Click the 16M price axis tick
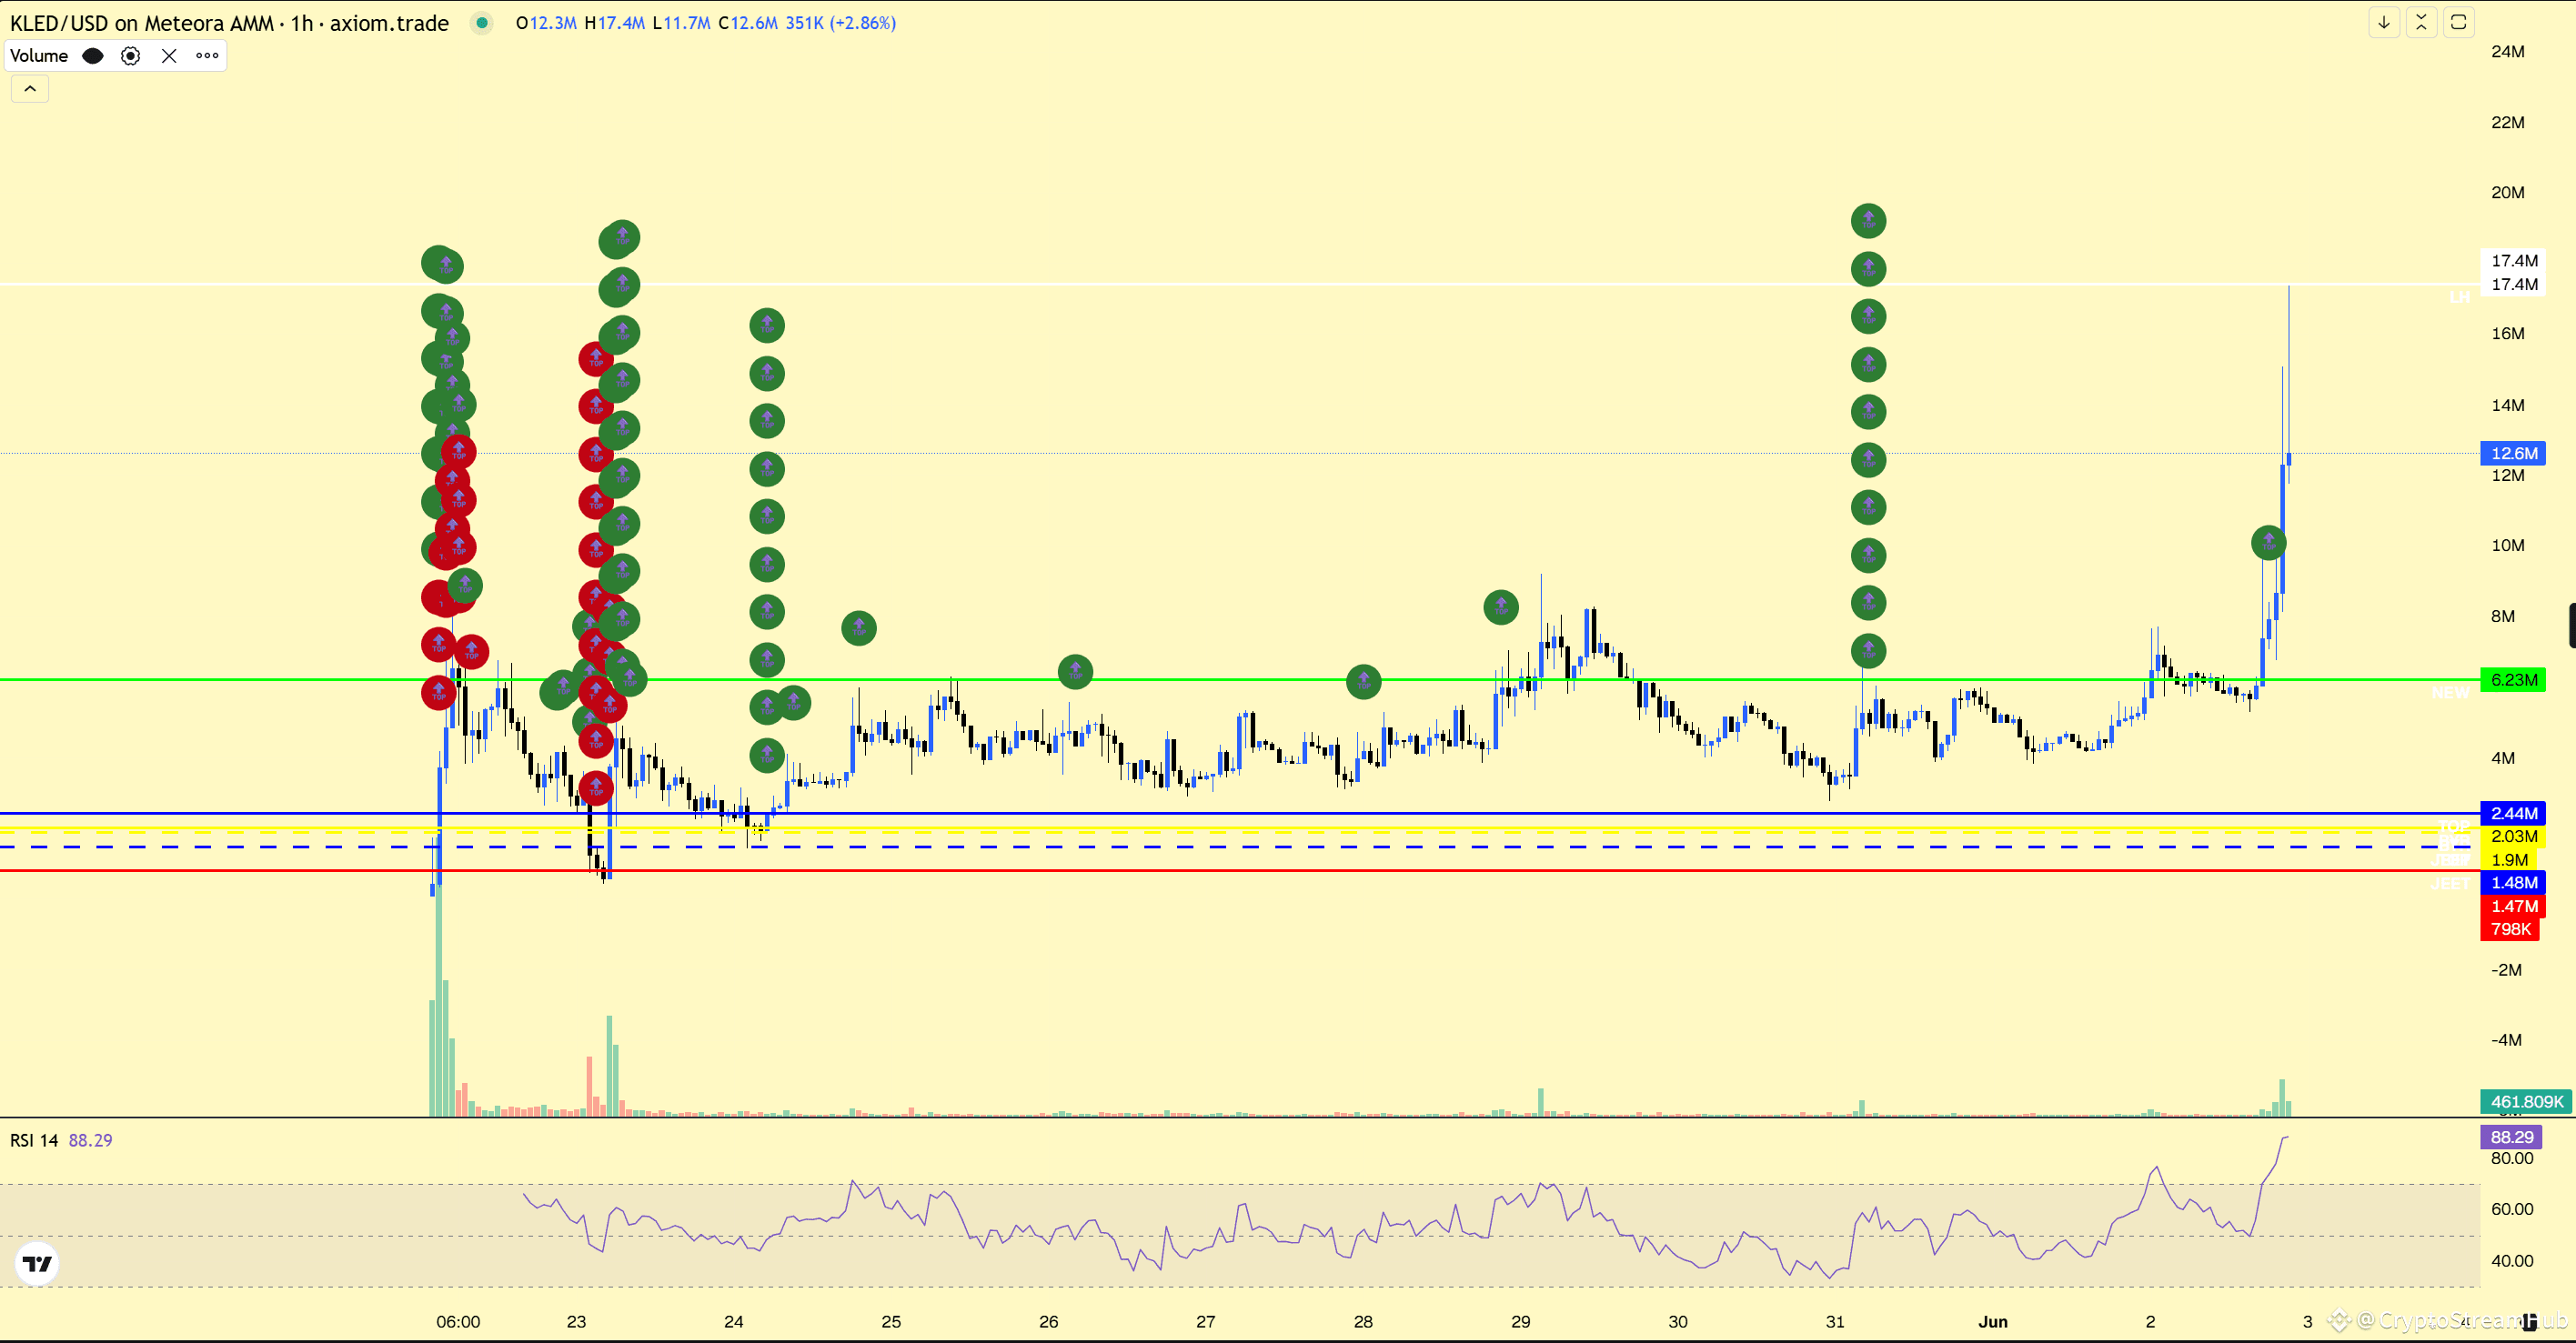 coord(2507,334)
